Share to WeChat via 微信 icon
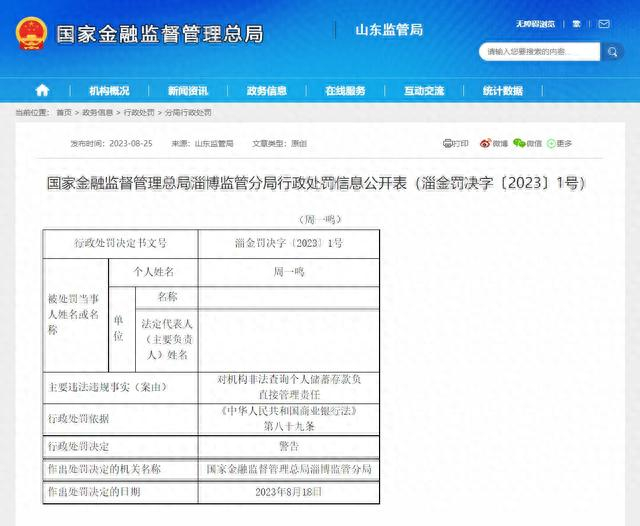 click(x=527, y=143)
